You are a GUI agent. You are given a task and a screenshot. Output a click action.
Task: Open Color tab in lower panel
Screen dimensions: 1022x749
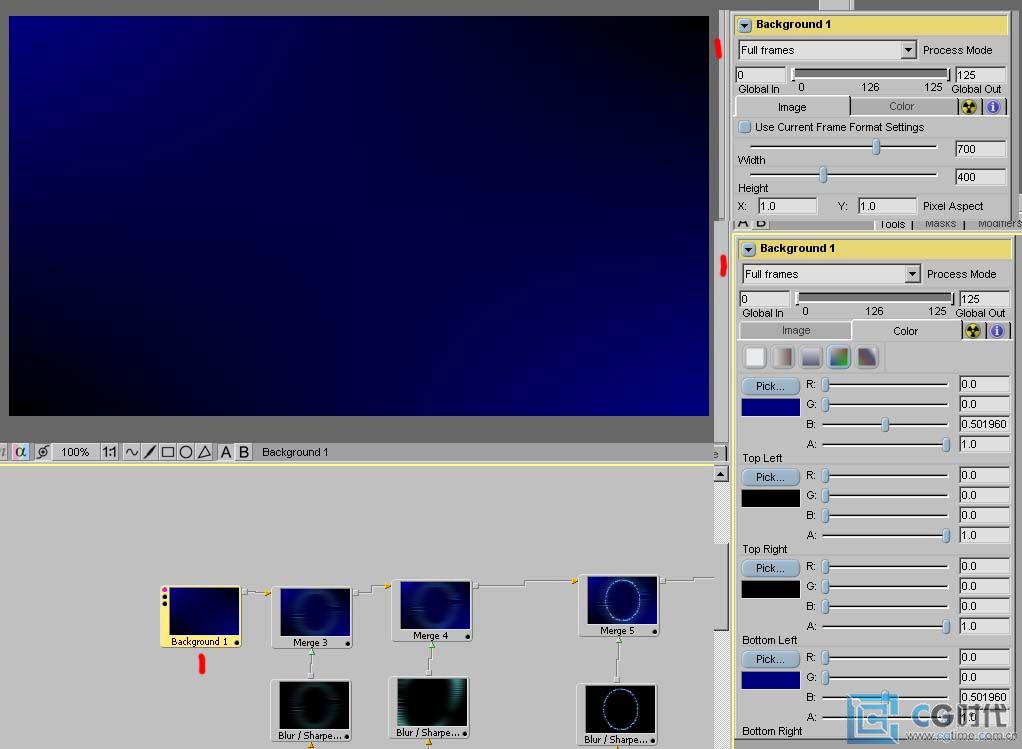tap(905, 331)
